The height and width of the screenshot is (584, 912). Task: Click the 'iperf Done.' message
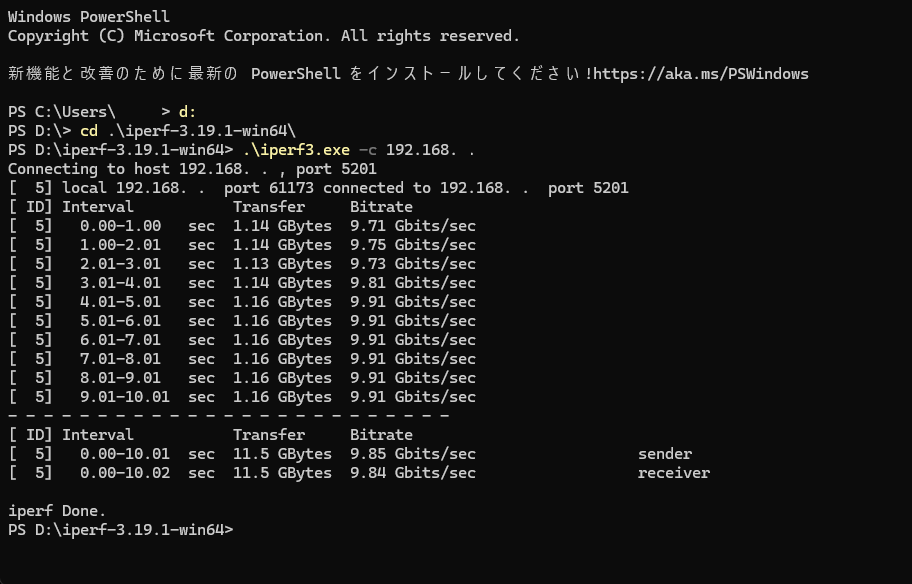tap(57, 511)
